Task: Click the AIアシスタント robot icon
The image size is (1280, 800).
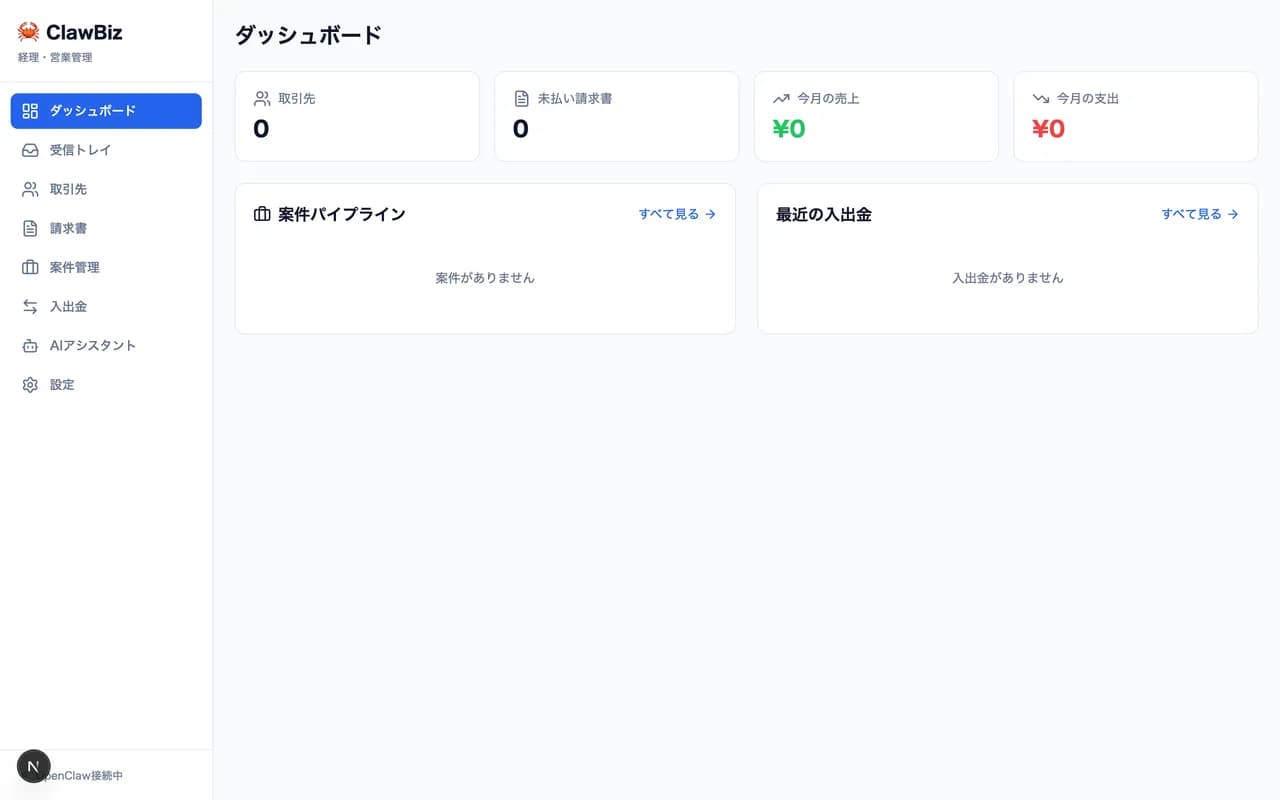Action: [x=30, y=345]
